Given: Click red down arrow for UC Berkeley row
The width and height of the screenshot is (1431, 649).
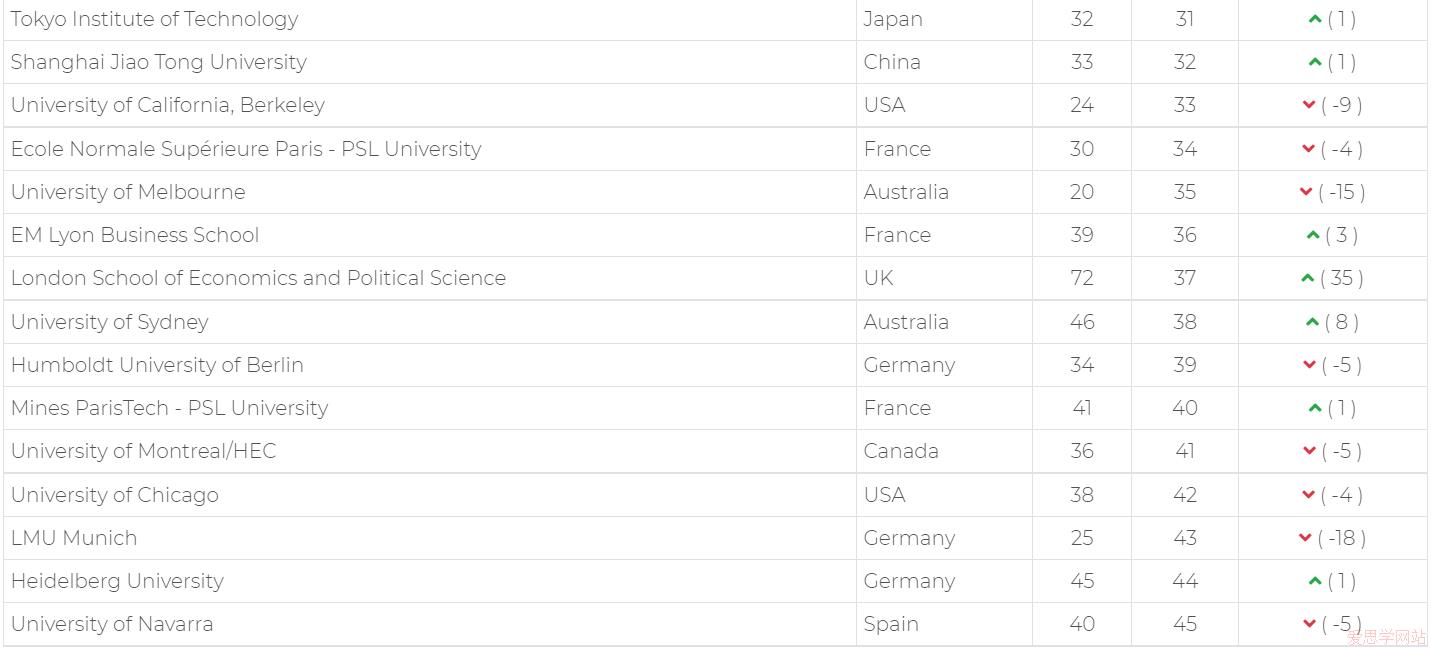Looking at the screenshot, I should coord(1308,105).
